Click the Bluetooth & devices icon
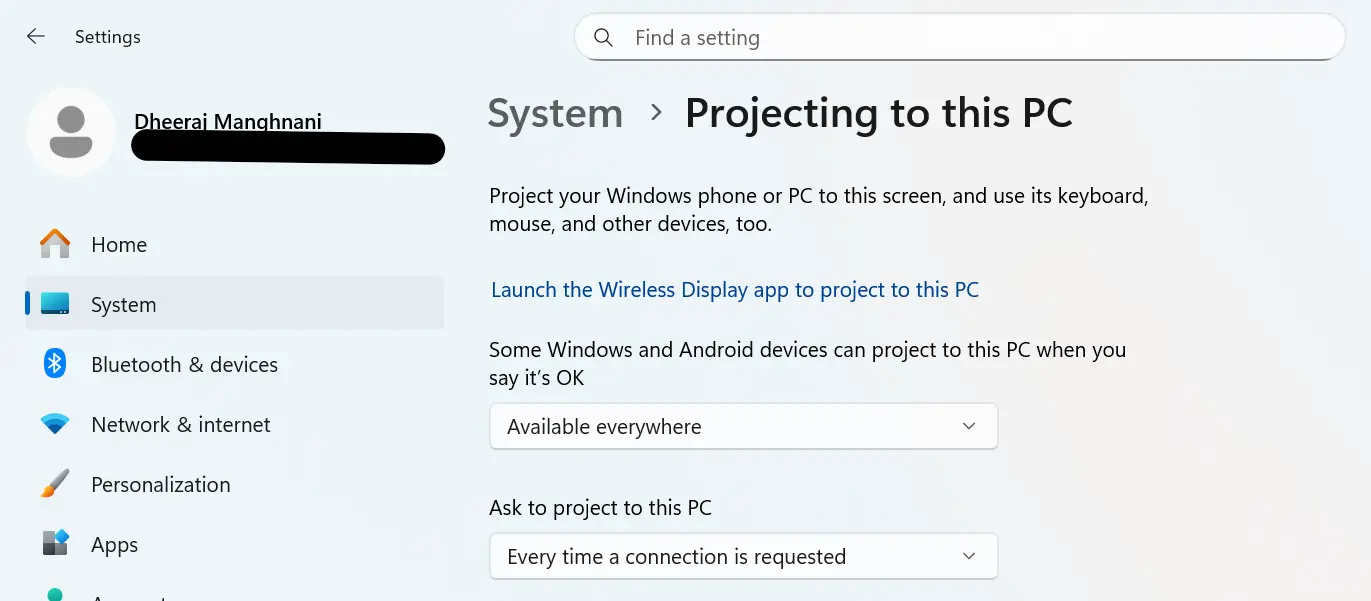 click(54, 364)
